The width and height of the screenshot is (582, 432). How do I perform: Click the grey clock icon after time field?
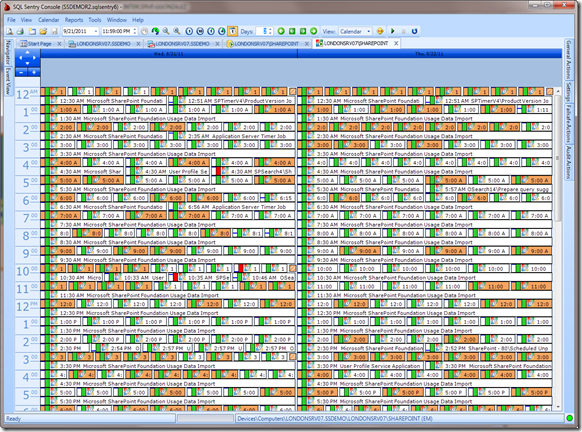pos(144,31)
